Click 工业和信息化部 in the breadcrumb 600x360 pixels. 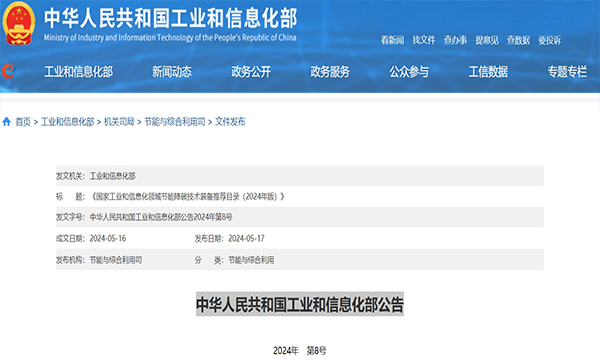point(67,122)
